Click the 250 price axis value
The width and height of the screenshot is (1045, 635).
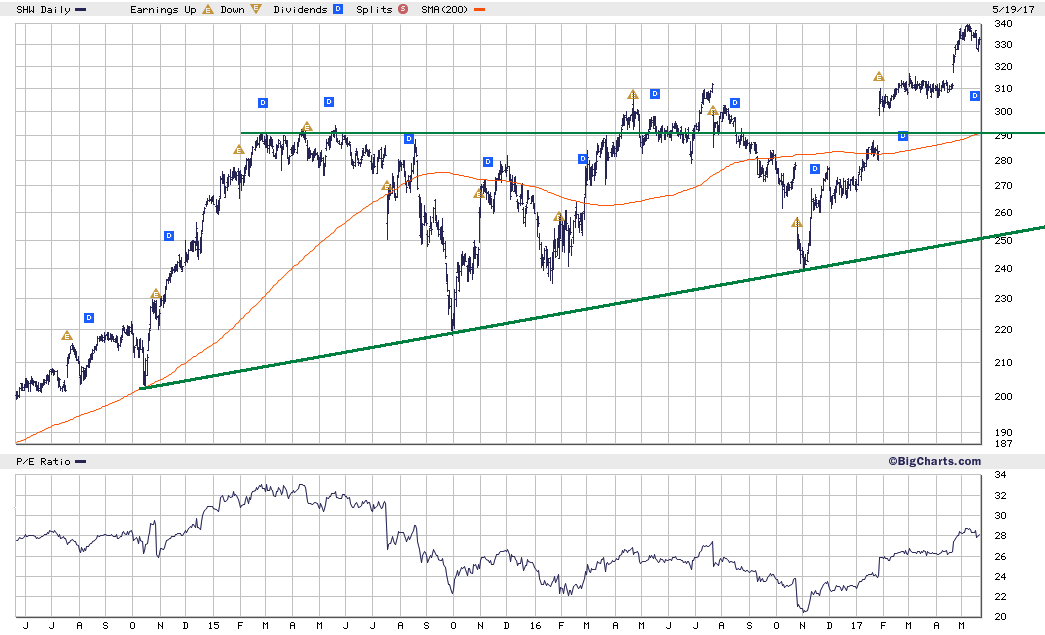tap(1003, 240)
